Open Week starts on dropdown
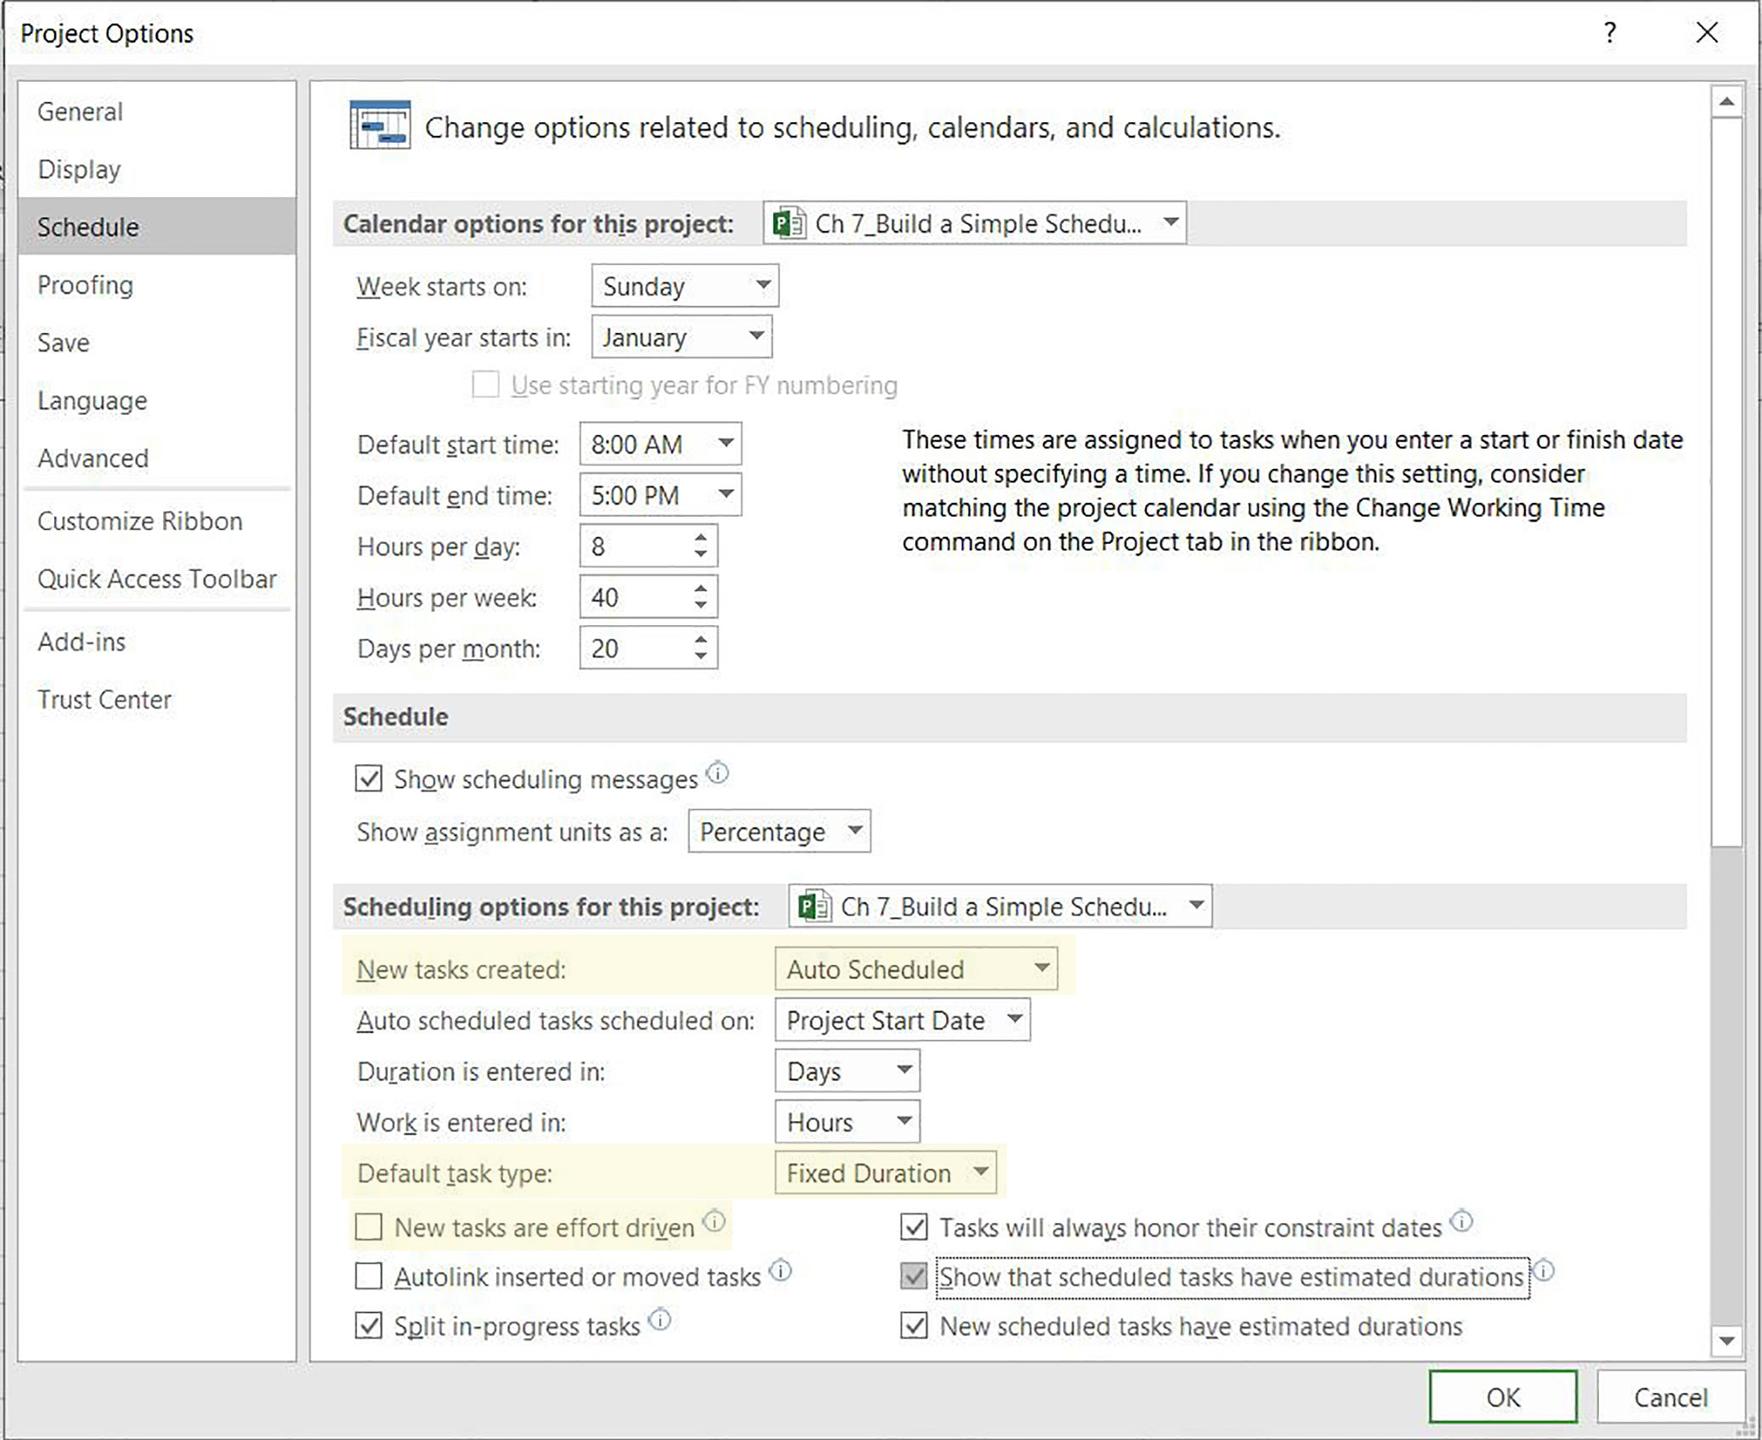The height and width of the screenshot is (1440, 1762). [x=685, y=286]
